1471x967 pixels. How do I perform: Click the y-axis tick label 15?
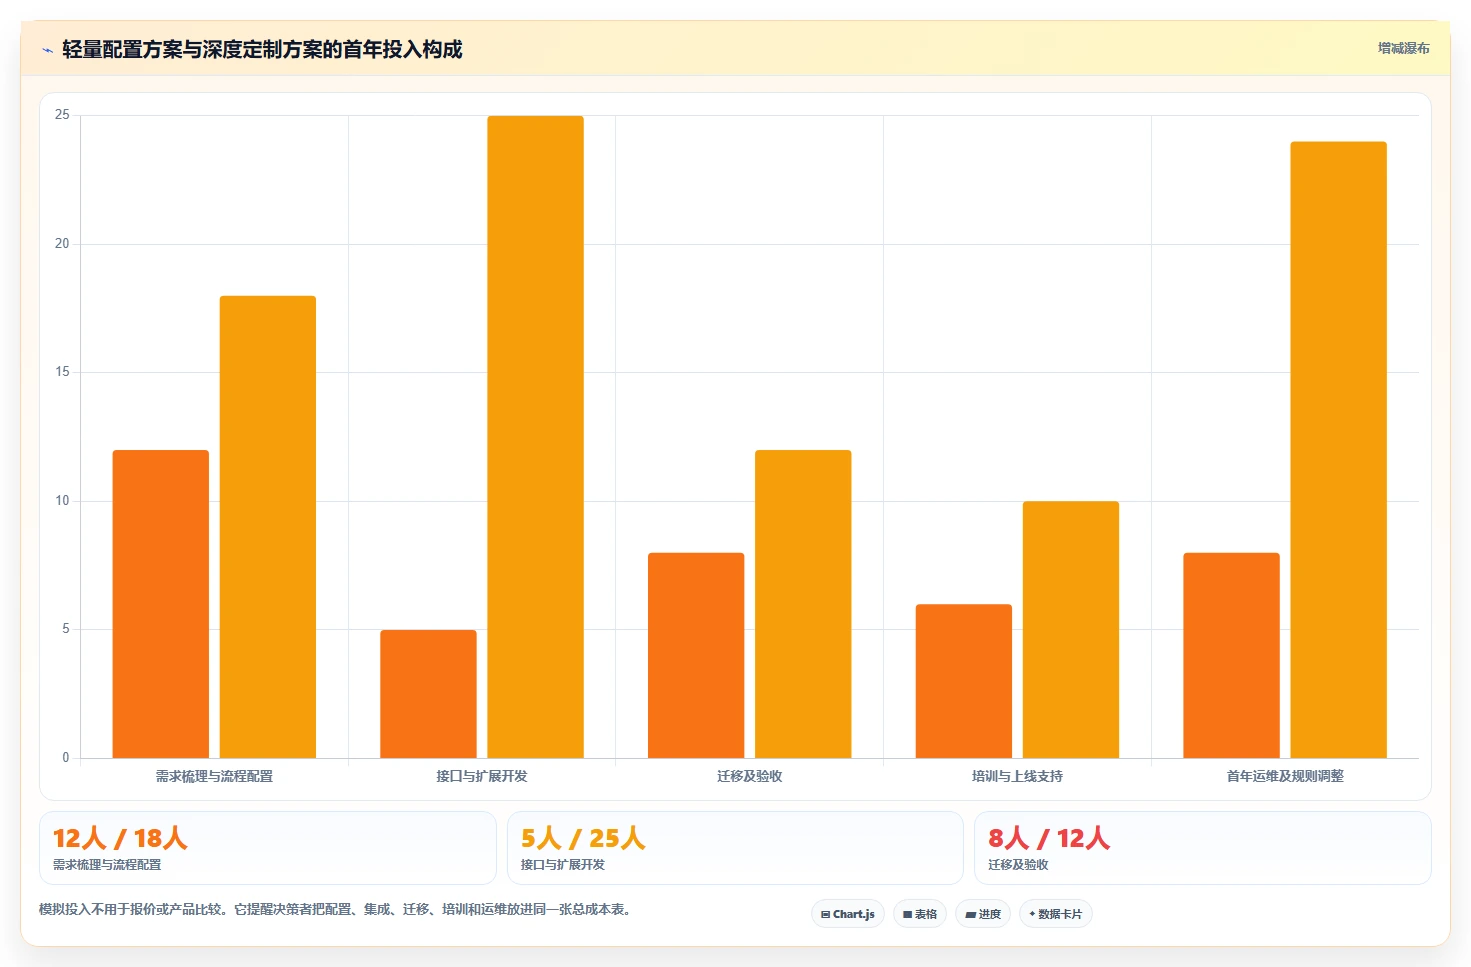point(62,372)
